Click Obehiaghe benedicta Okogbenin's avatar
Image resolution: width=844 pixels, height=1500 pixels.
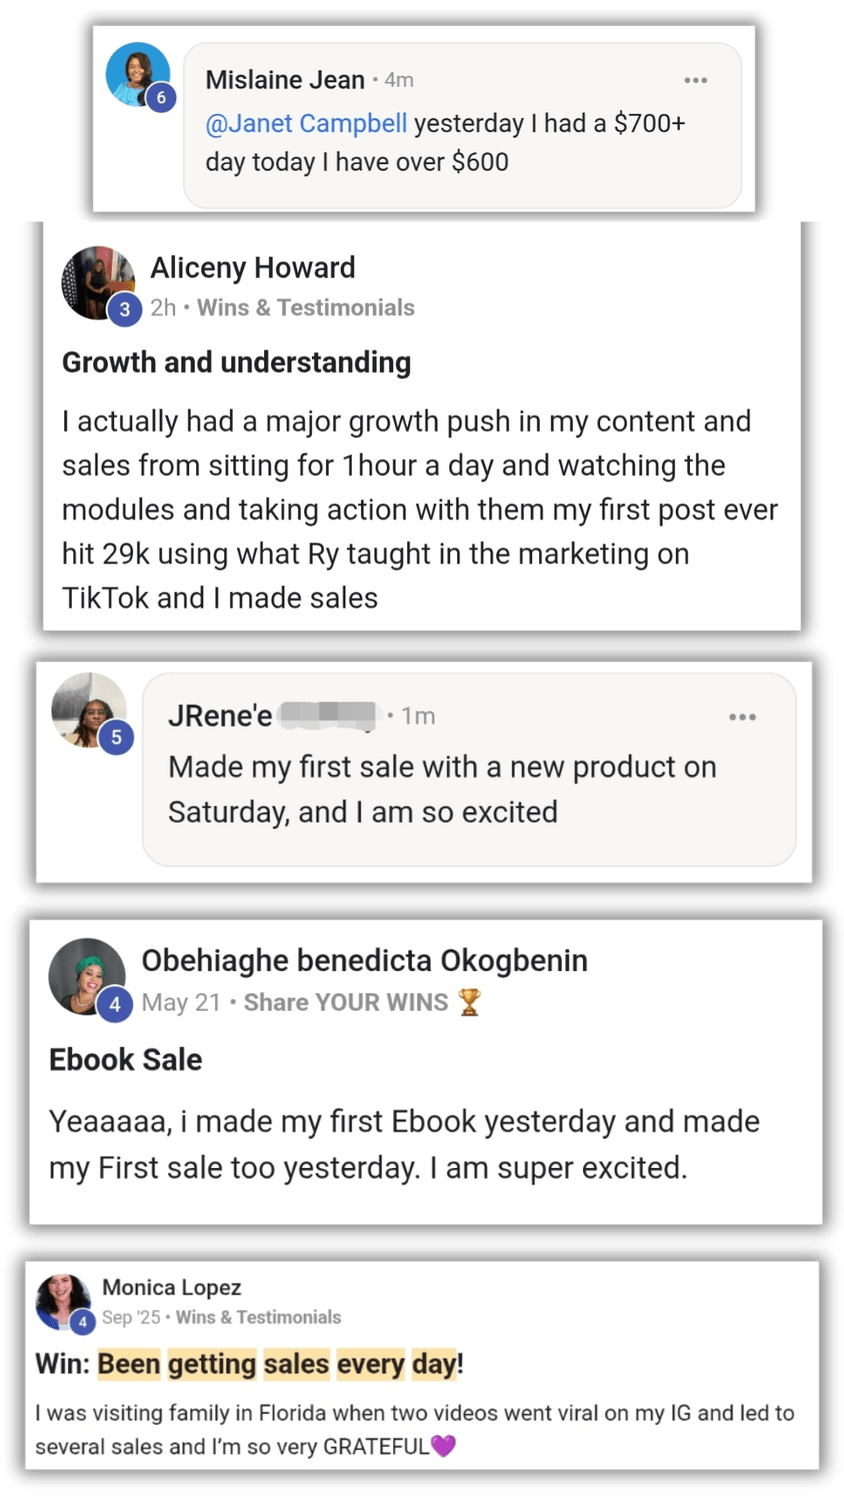[85, 973]
